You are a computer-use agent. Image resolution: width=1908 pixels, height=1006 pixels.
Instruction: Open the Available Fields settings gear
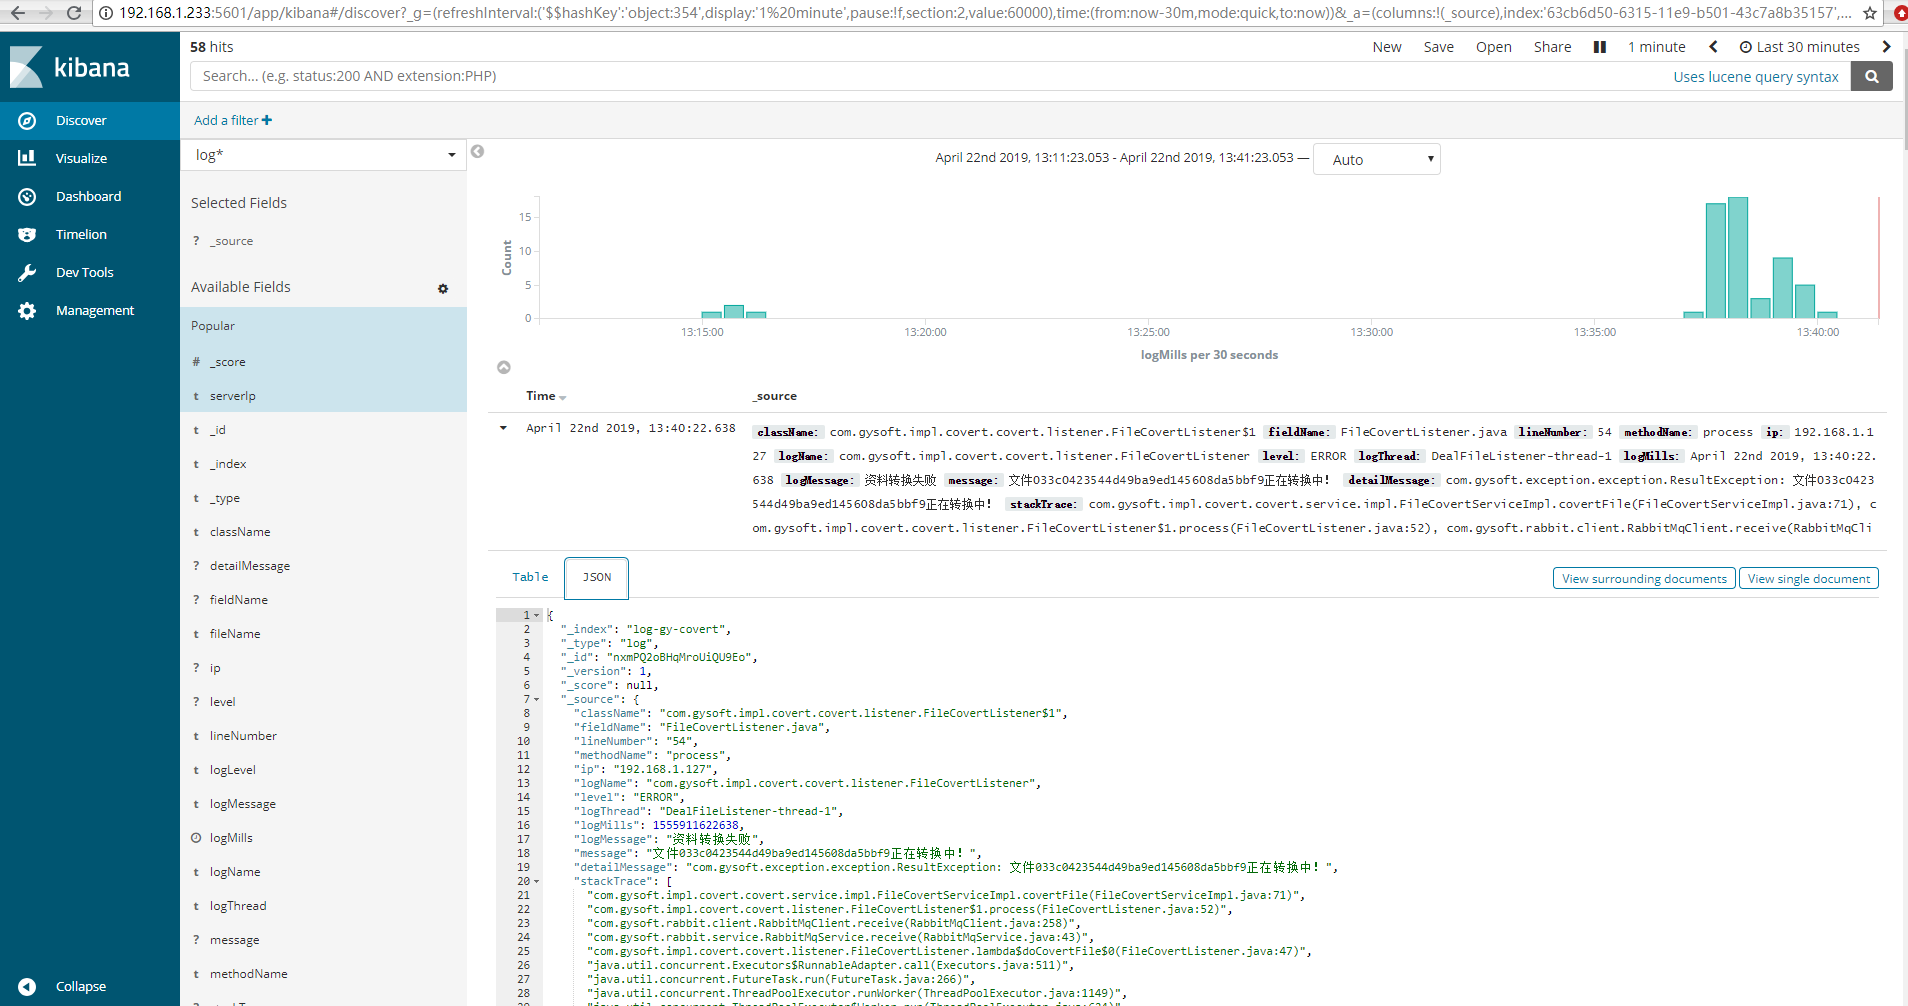443,288
